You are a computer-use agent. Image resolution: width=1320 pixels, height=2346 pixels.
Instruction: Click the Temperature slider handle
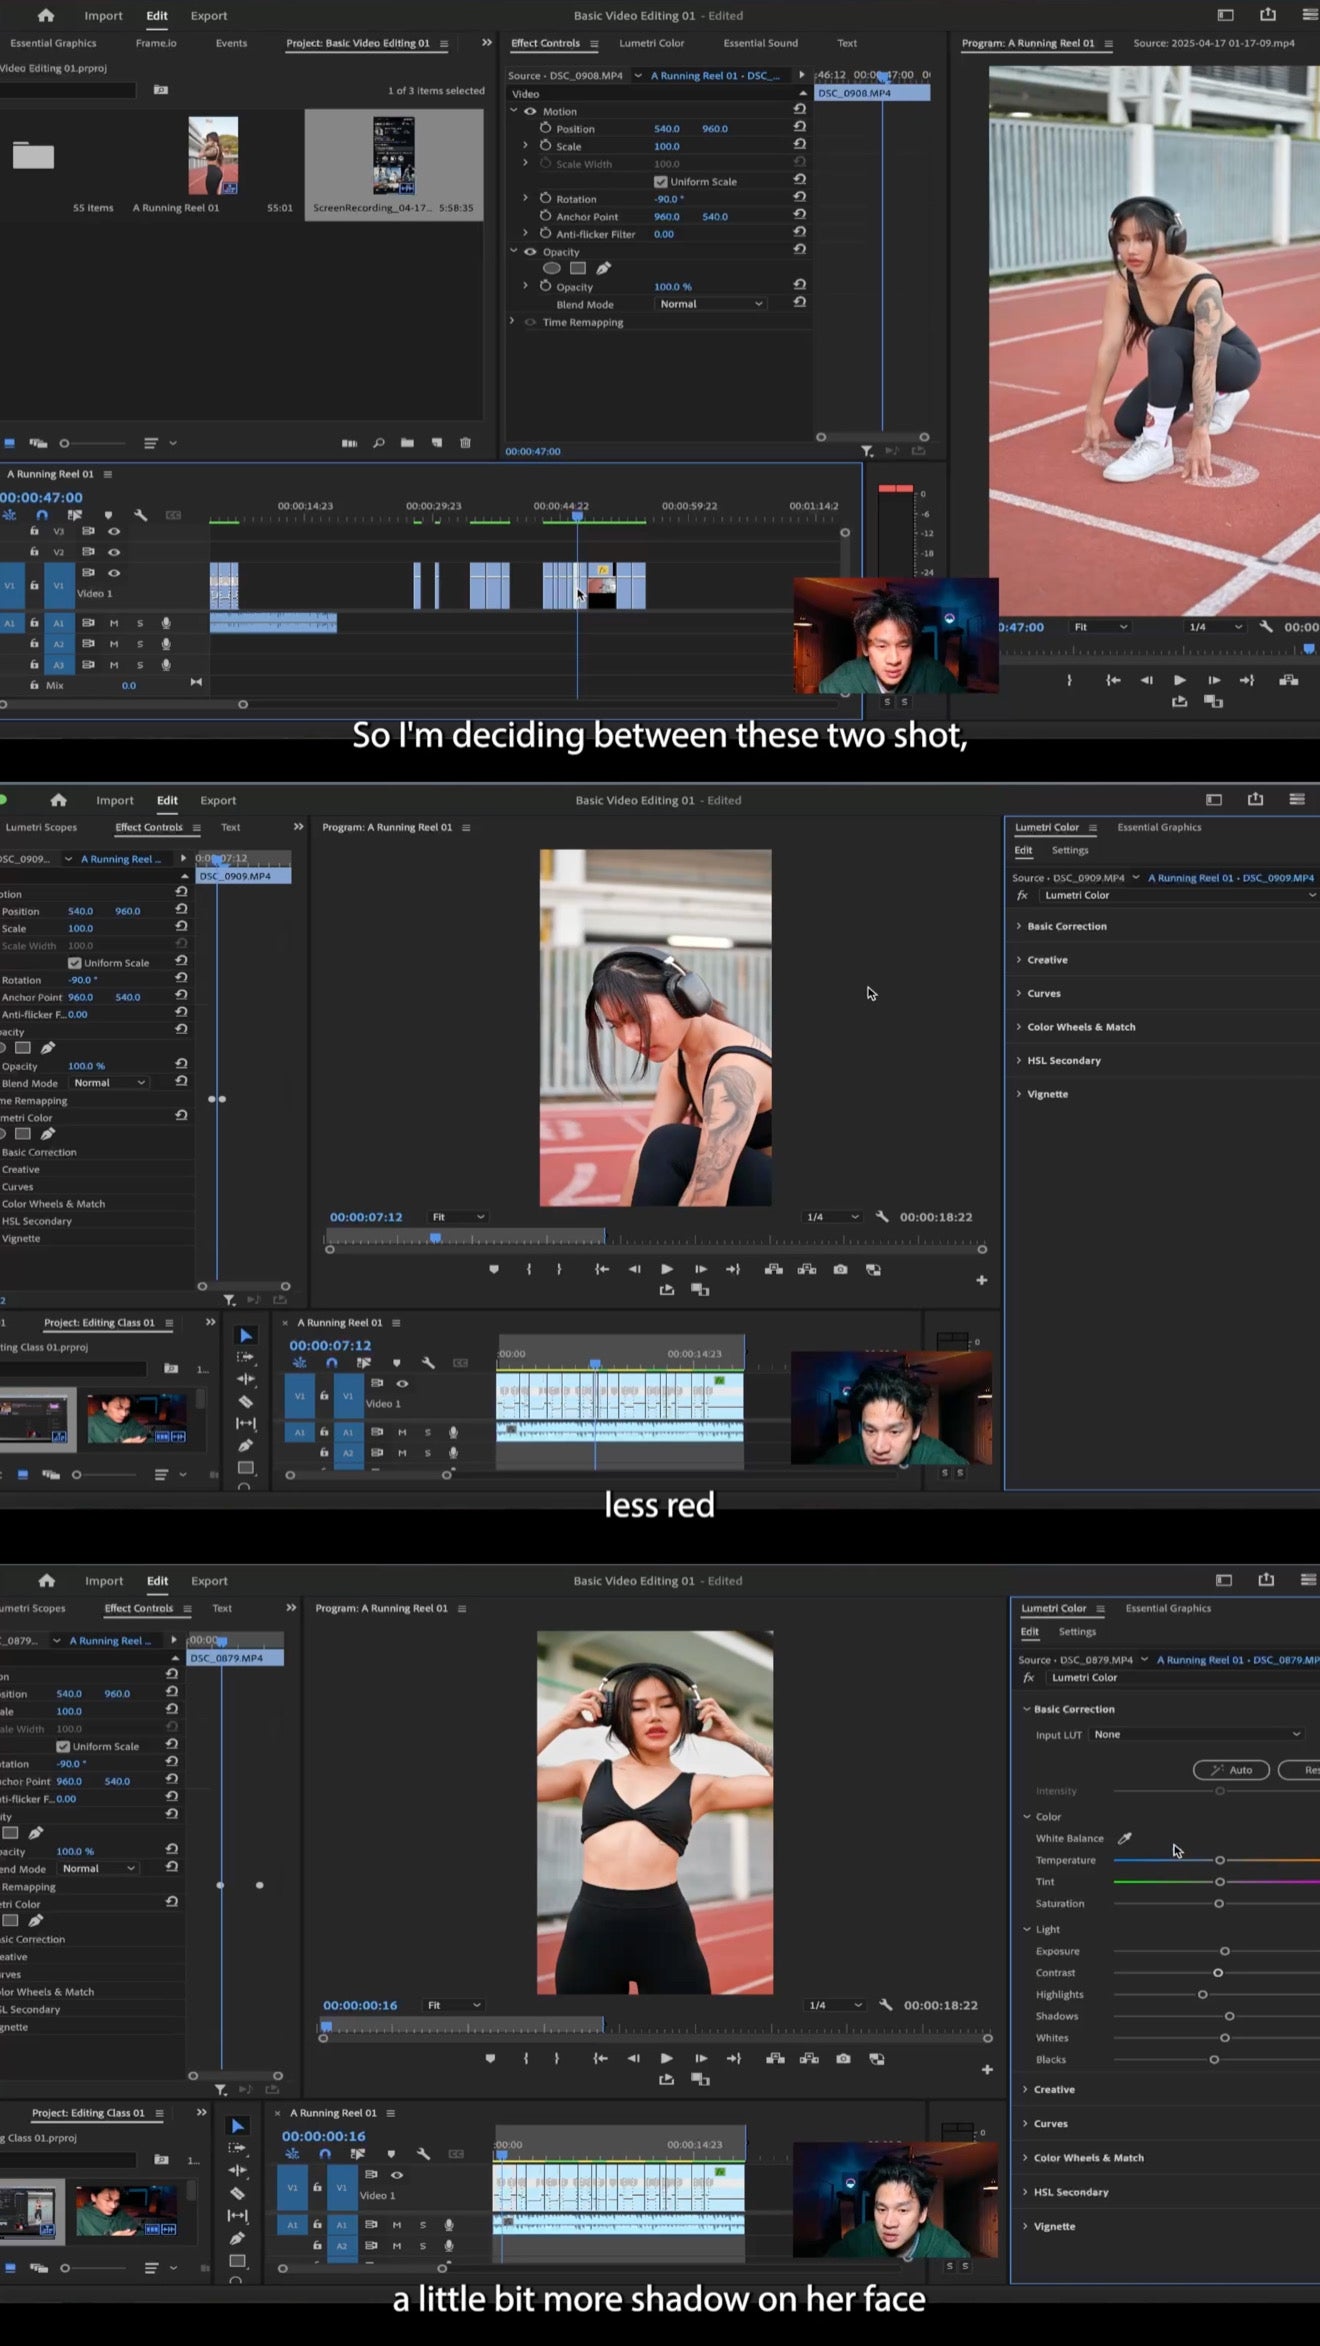point(1219,1860)
